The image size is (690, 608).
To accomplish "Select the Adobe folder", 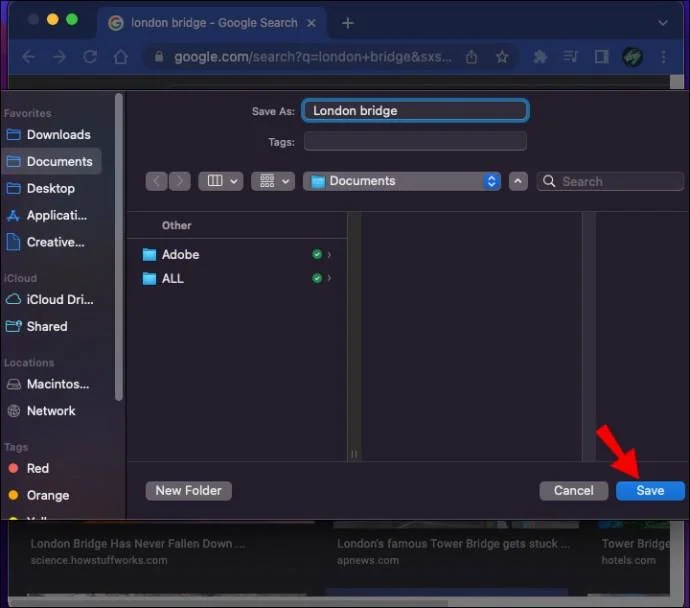I will [x=181, y=254].
